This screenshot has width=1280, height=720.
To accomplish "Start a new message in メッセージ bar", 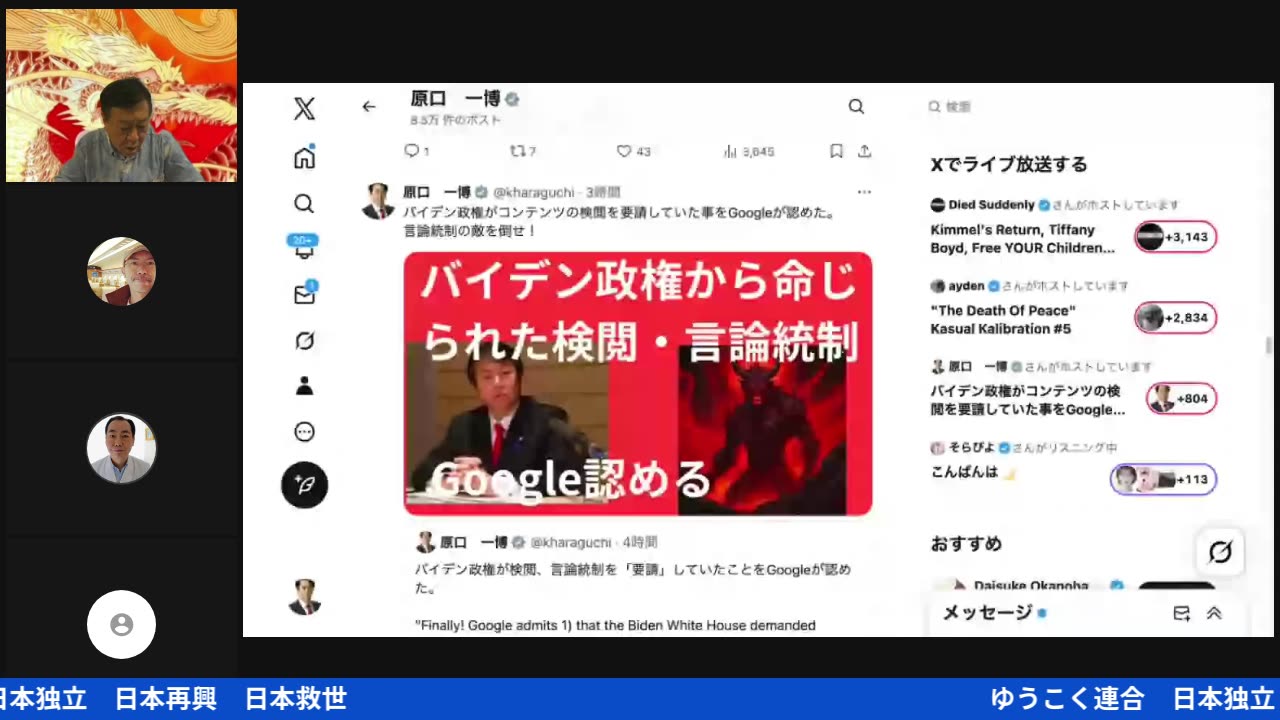I will 1181,613.
